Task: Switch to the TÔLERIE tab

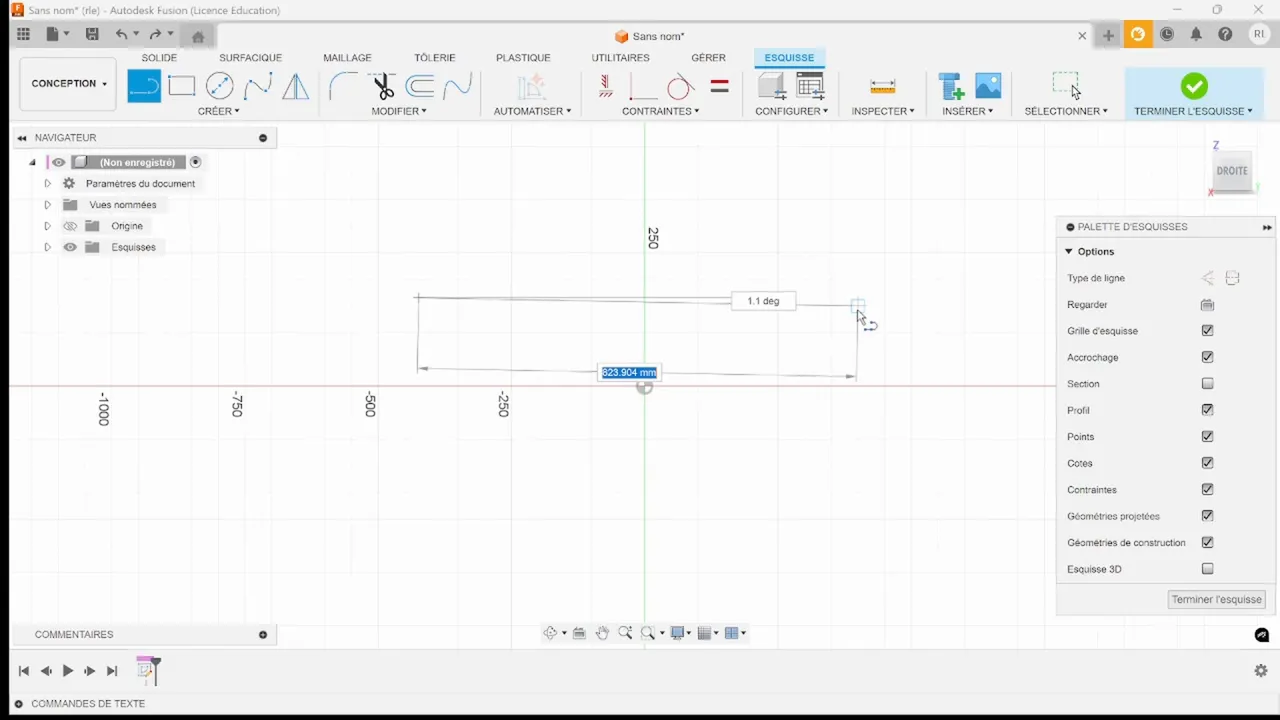Action: (x=435, y=58)
